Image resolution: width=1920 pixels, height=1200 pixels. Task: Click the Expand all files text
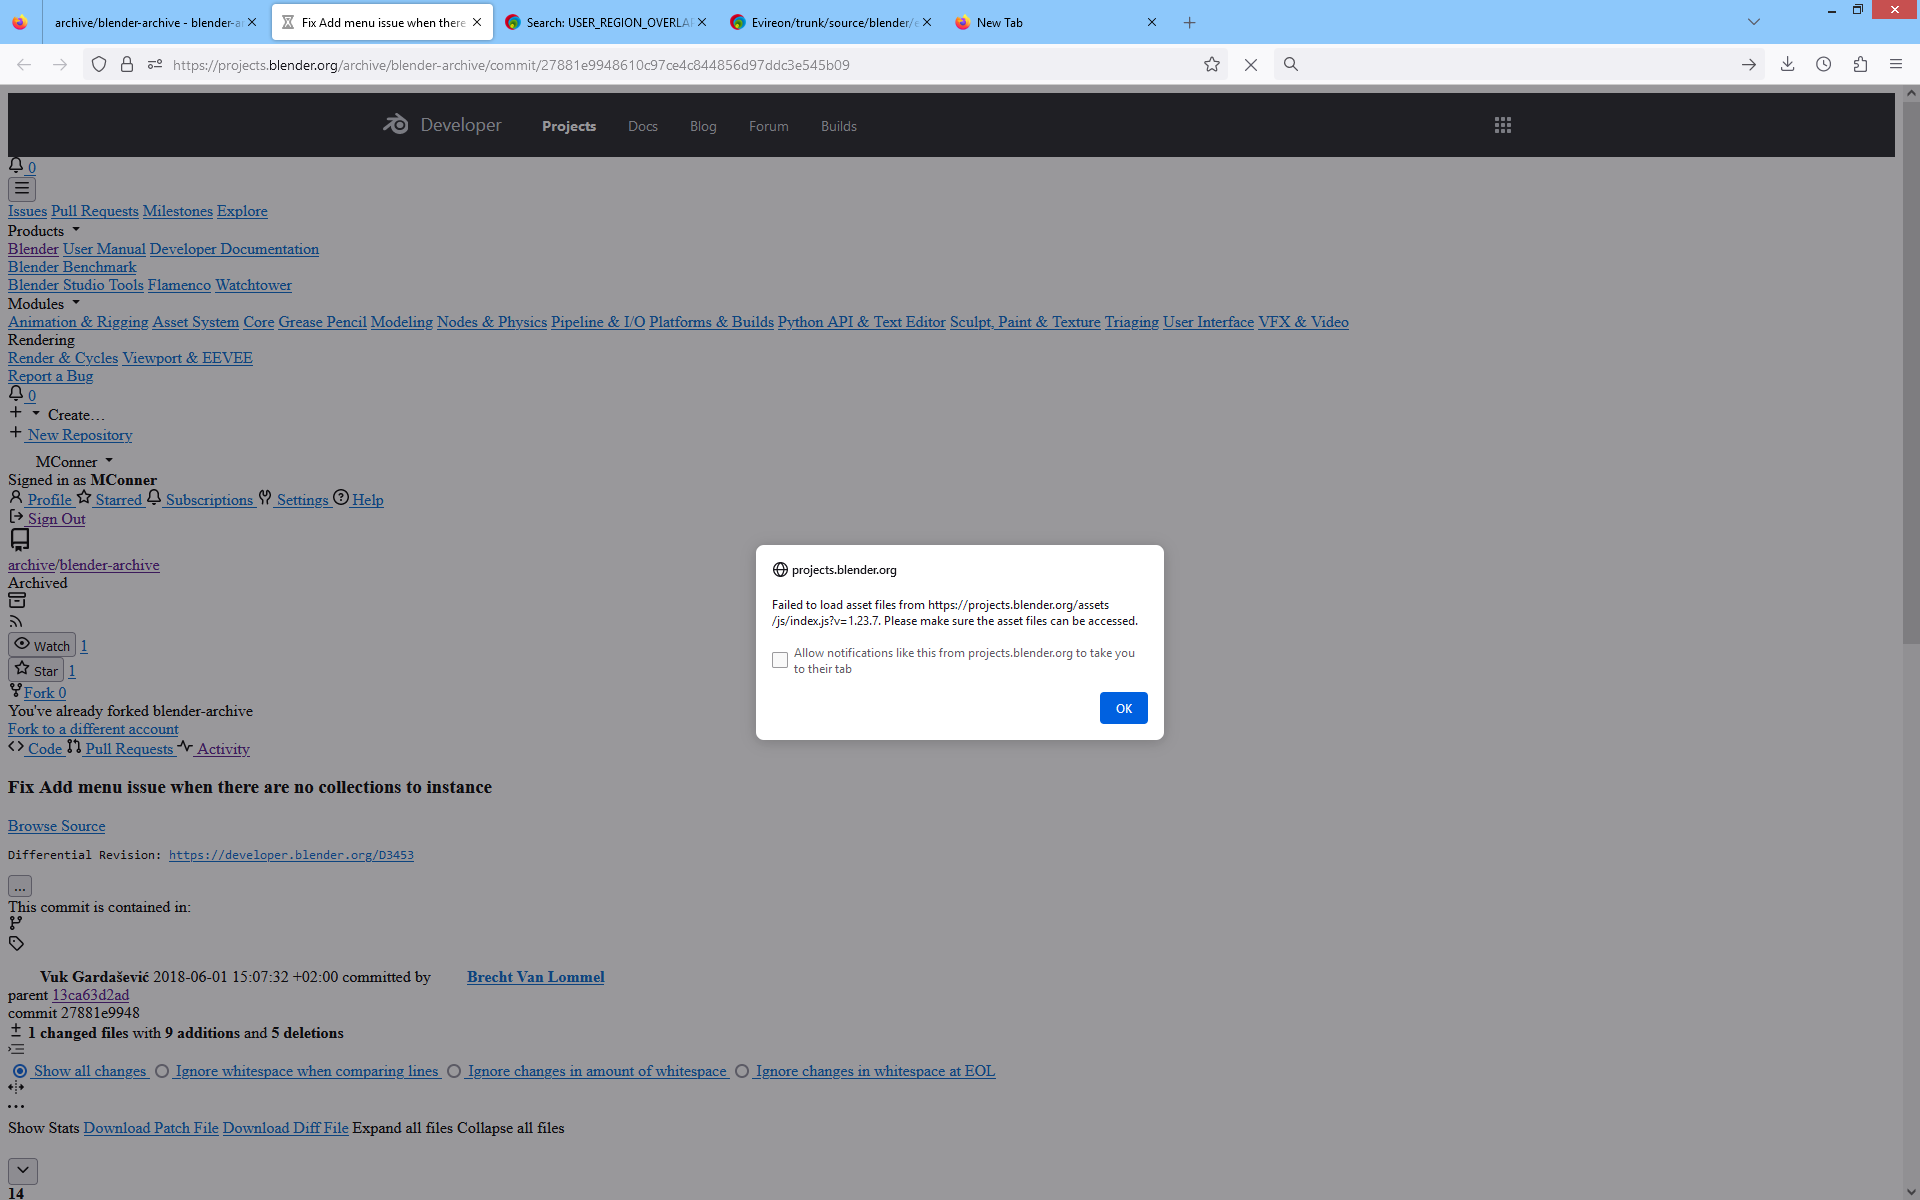point(402,1128)
